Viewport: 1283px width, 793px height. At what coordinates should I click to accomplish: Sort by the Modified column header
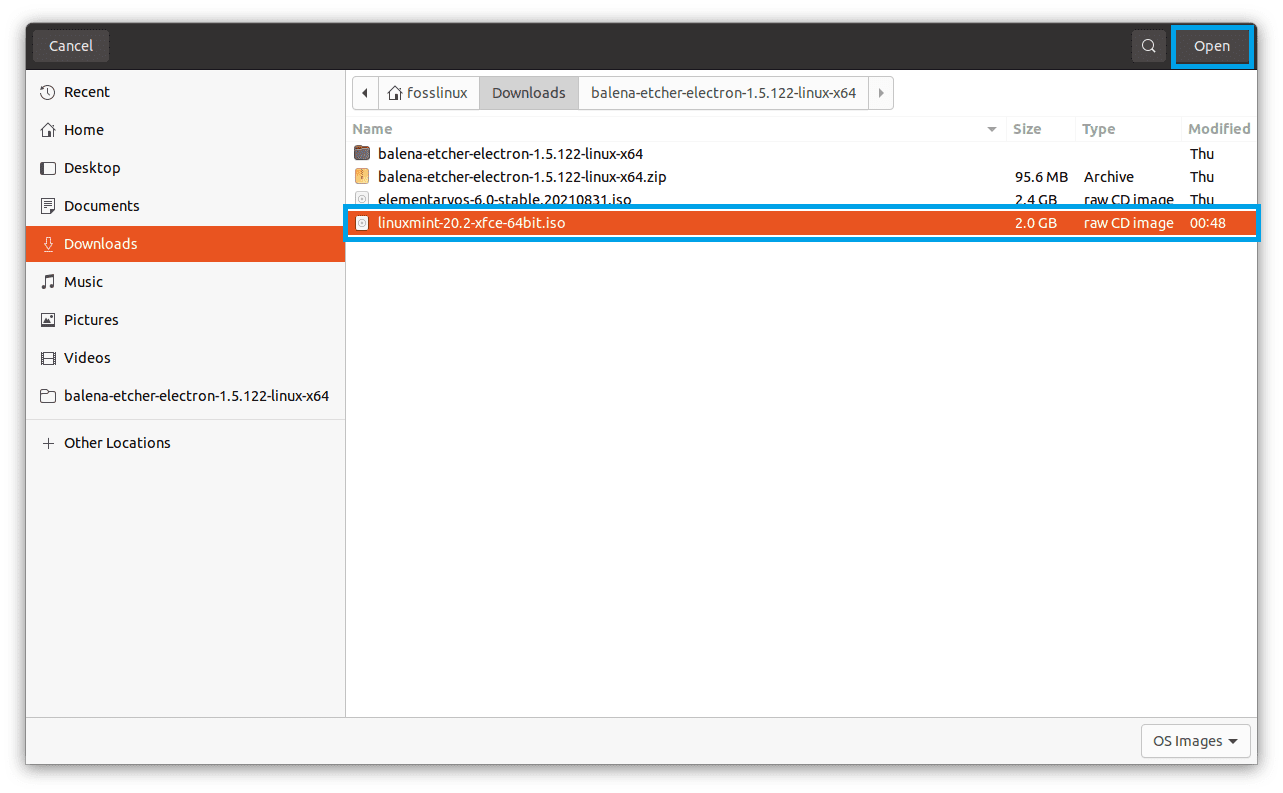[1219, 129]
